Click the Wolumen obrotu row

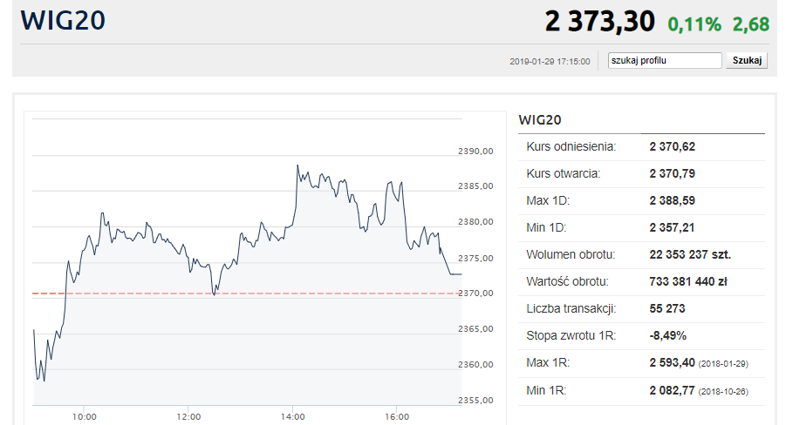(x=642, y=255)
